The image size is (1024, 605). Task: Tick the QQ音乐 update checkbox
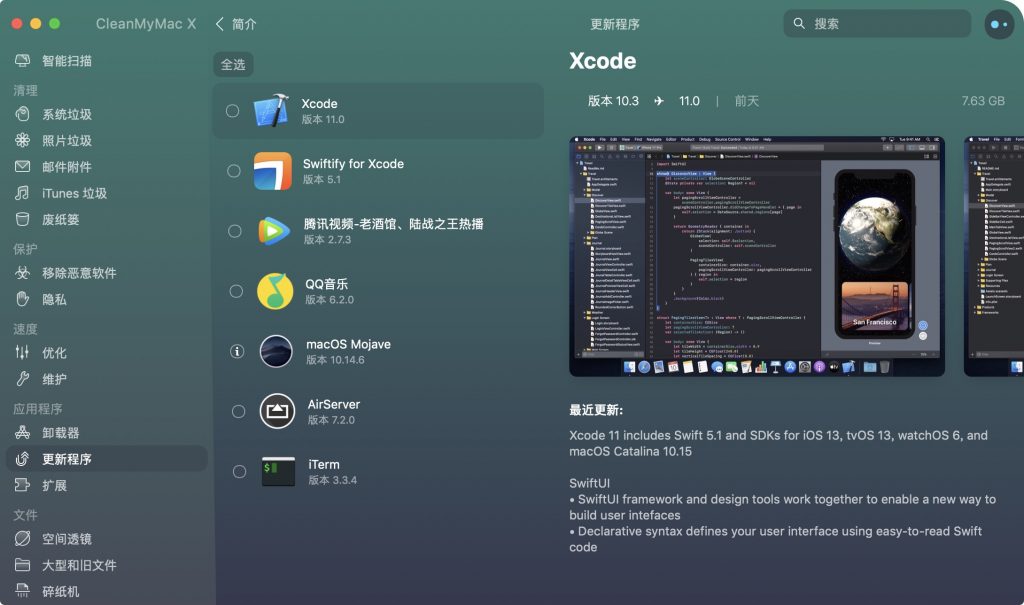[x=236, y=291]
